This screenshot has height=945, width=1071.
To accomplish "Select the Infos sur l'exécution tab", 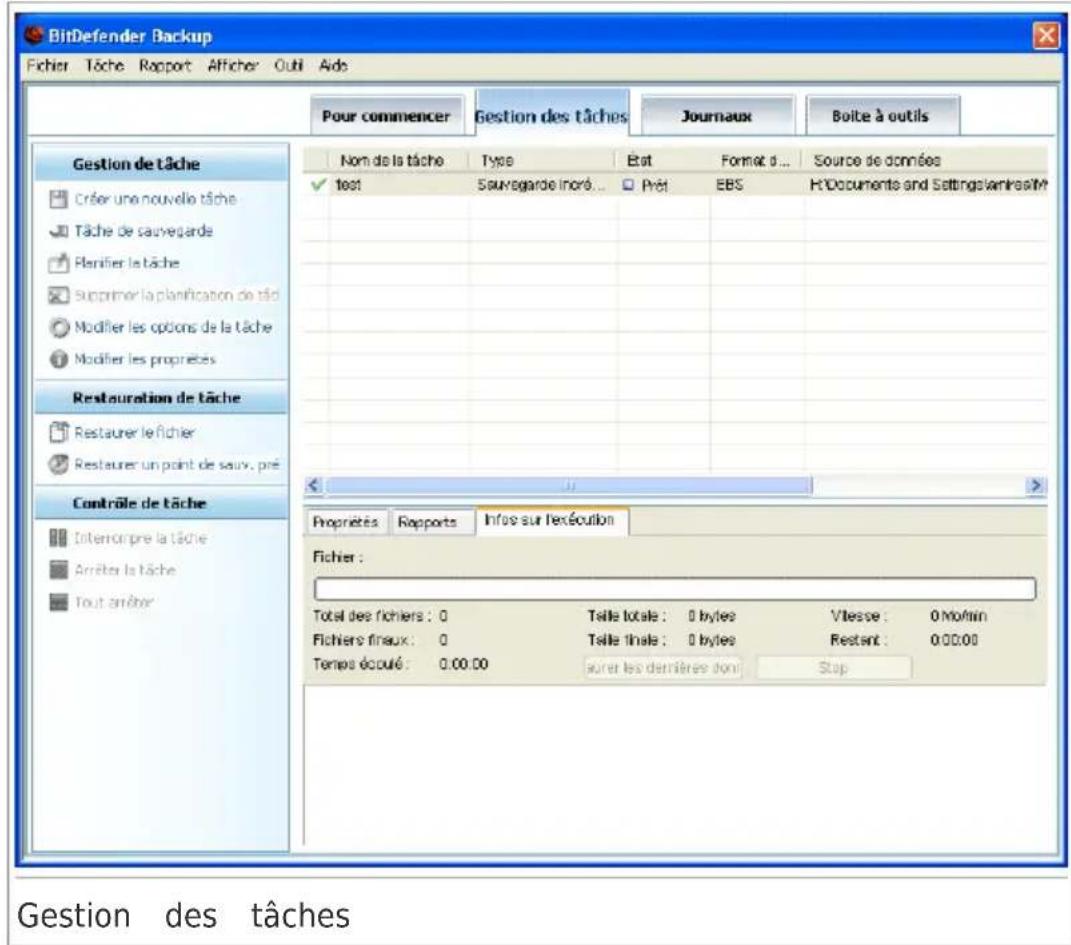I will coord(551,520).
